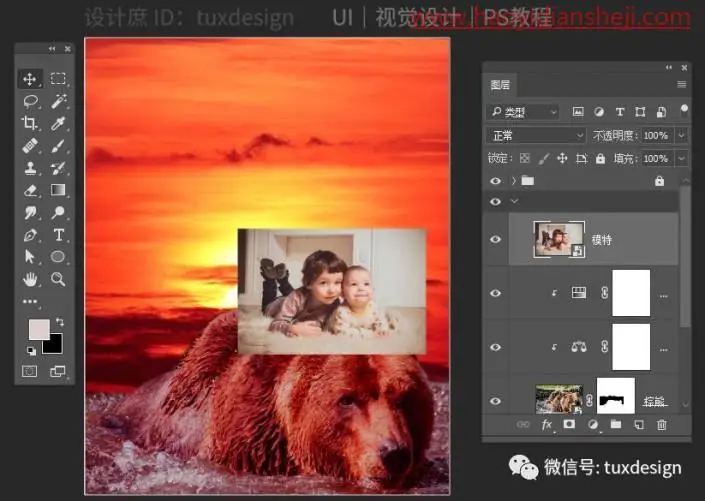Change the screen mode

pos(58,371)
